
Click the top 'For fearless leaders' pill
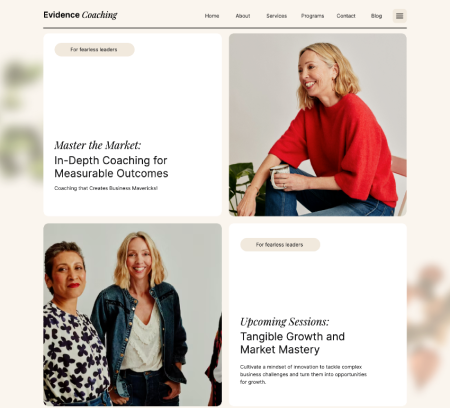coord(94,50)
